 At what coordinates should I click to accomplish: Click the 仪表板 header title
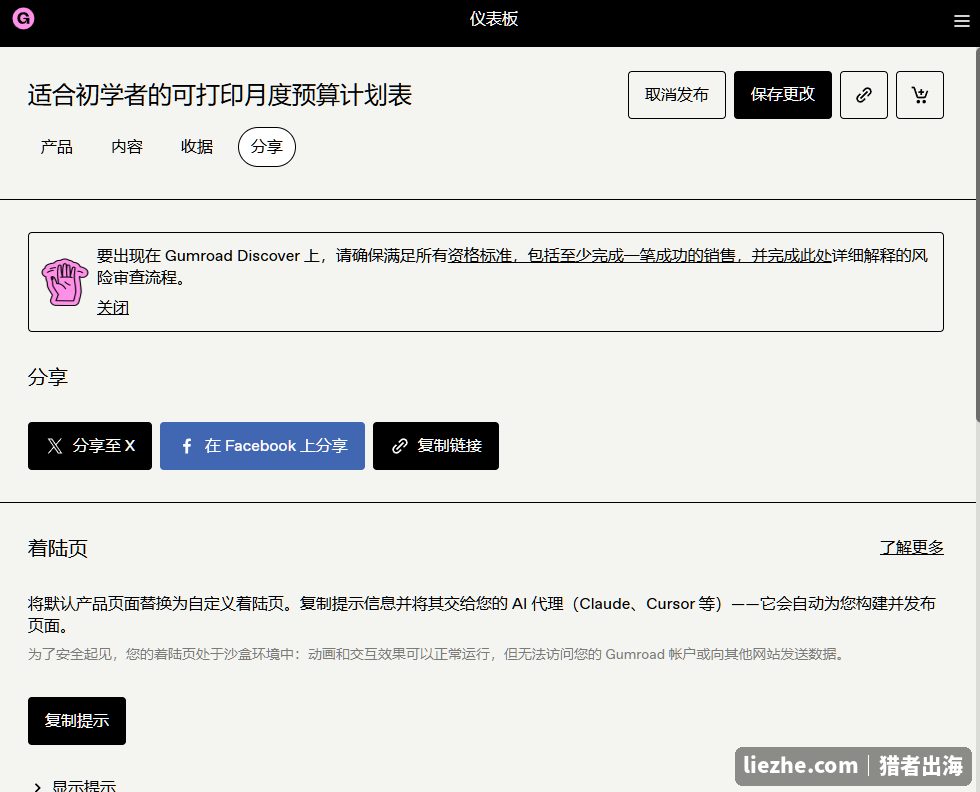pyautogui.click(x=494, y=19)
